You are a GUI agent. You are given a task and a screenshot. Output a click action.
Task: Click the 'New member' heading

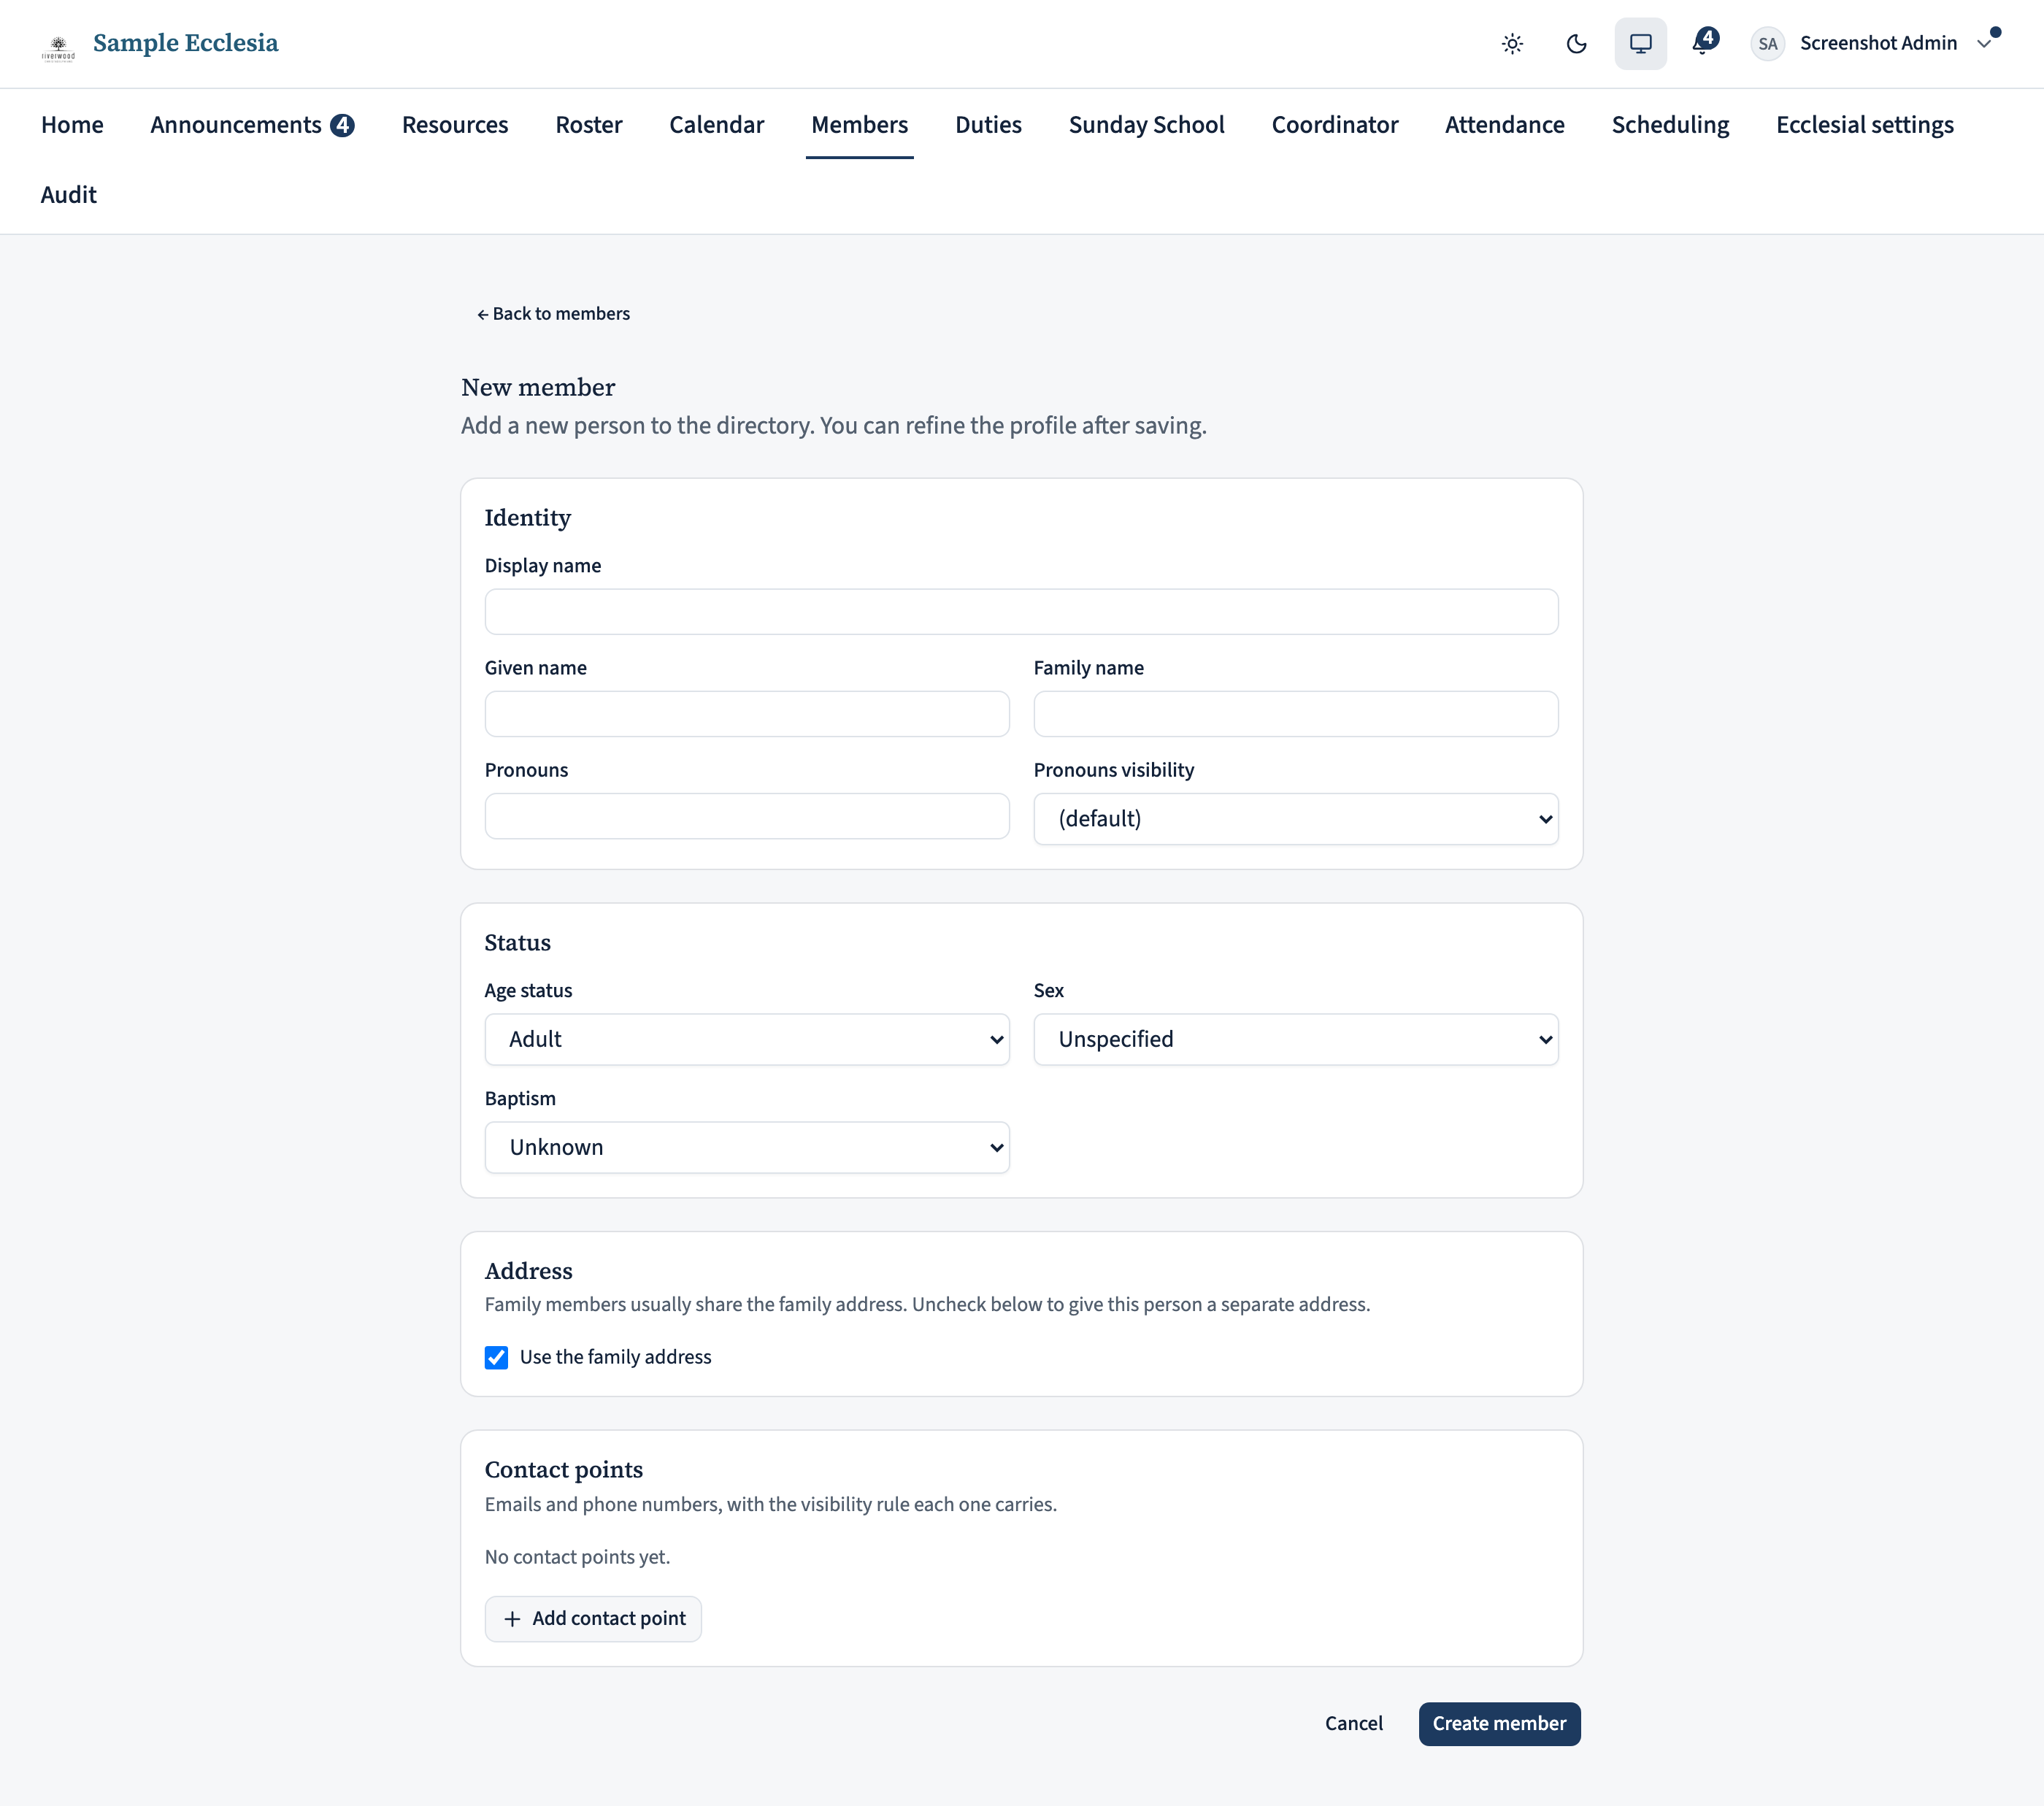click(x=538, y=387)
